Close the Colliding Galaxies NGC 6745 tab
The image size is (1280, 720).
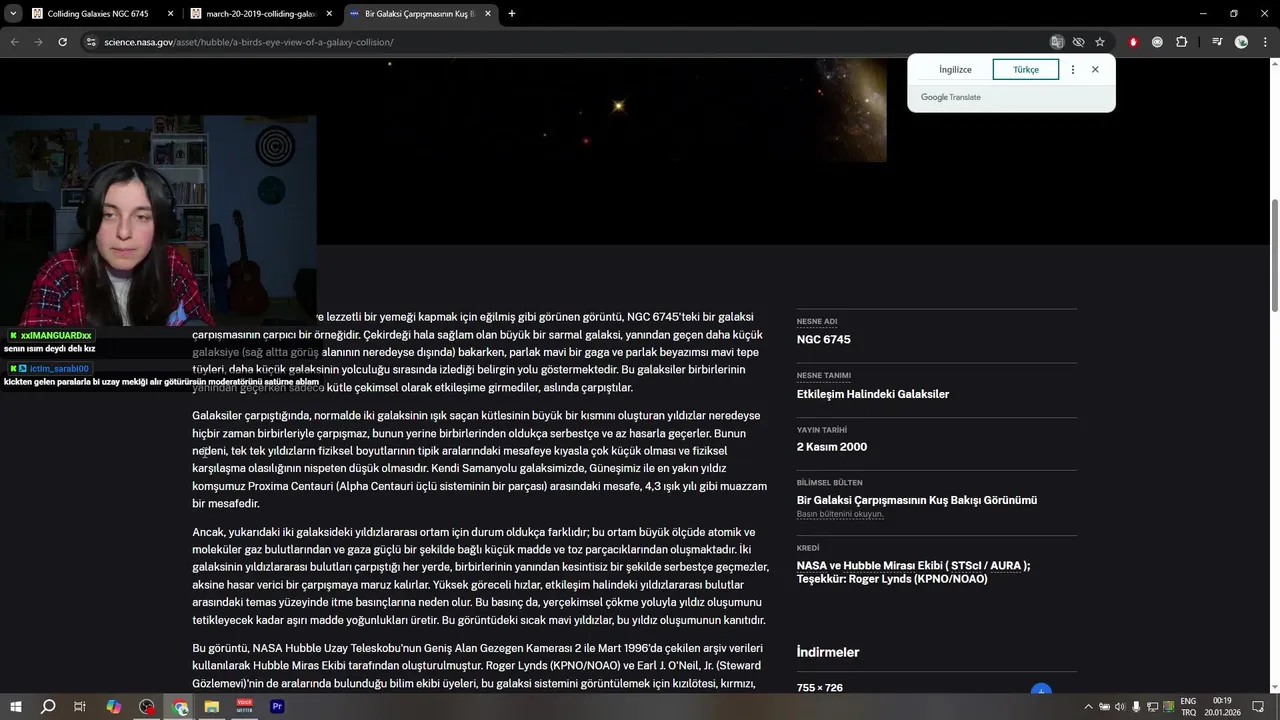pyautogui.click(x=170, y=14)
